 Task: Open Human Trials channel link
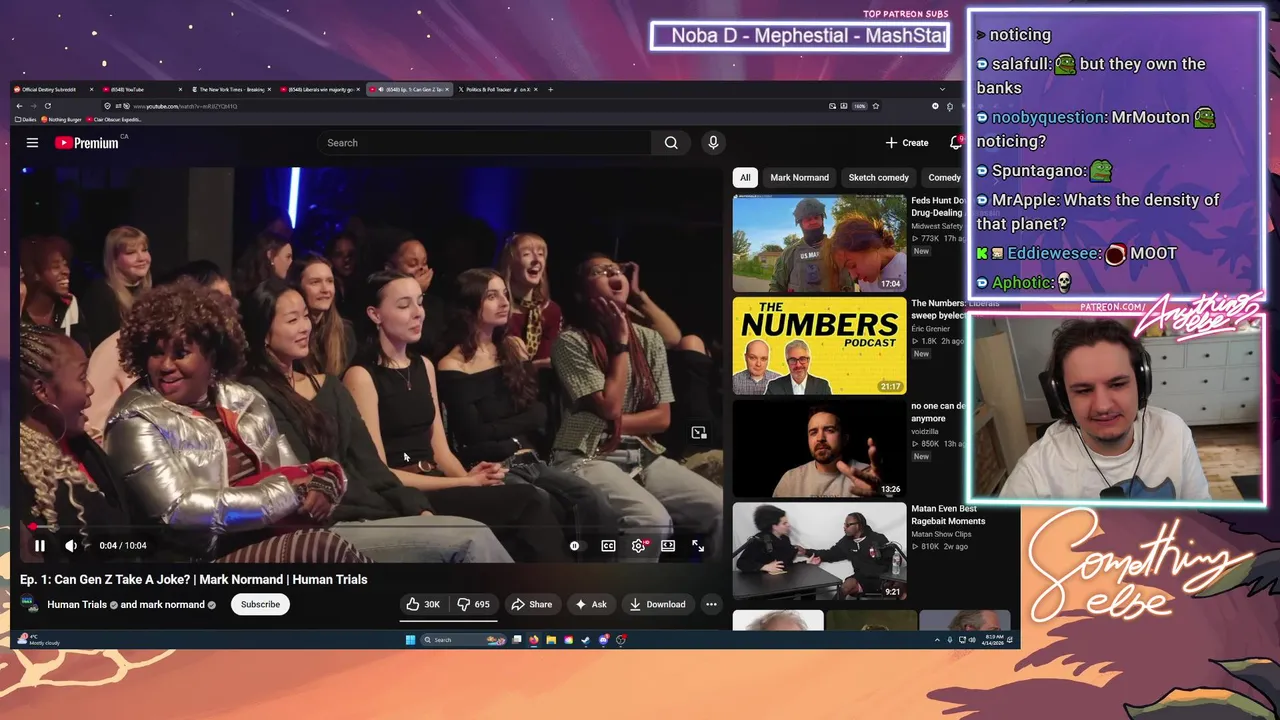point(77,605)
